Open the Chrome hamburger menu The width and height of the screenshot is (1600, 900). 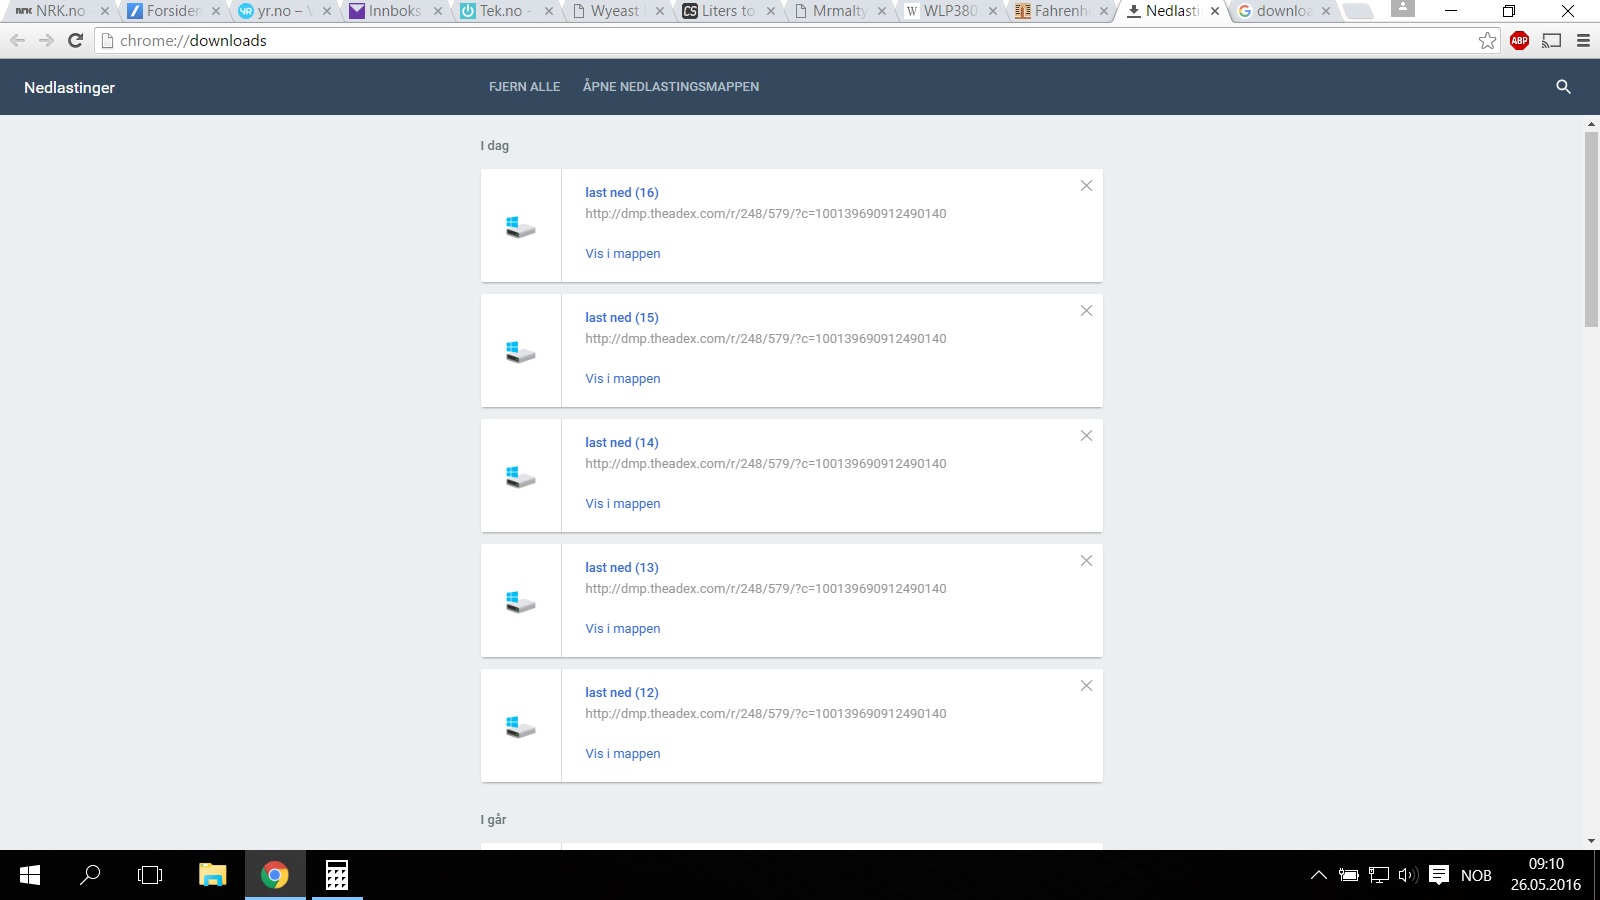pos(1583,40)
